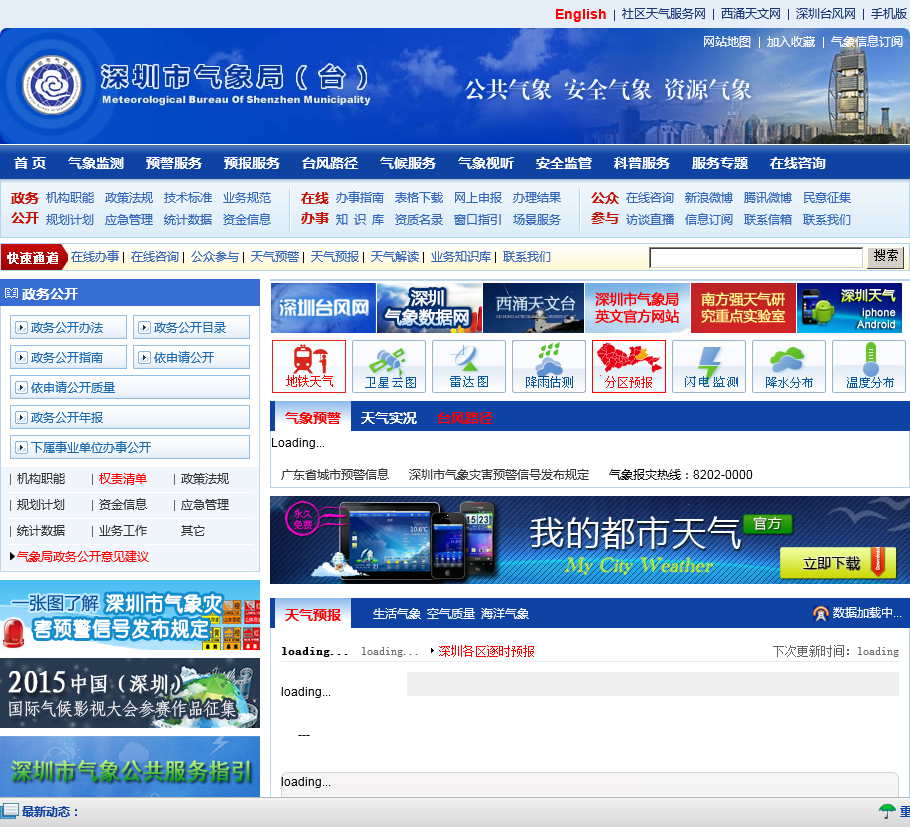Click the 闪电监测 lightning monitoring icon

[x=709, y=366]
